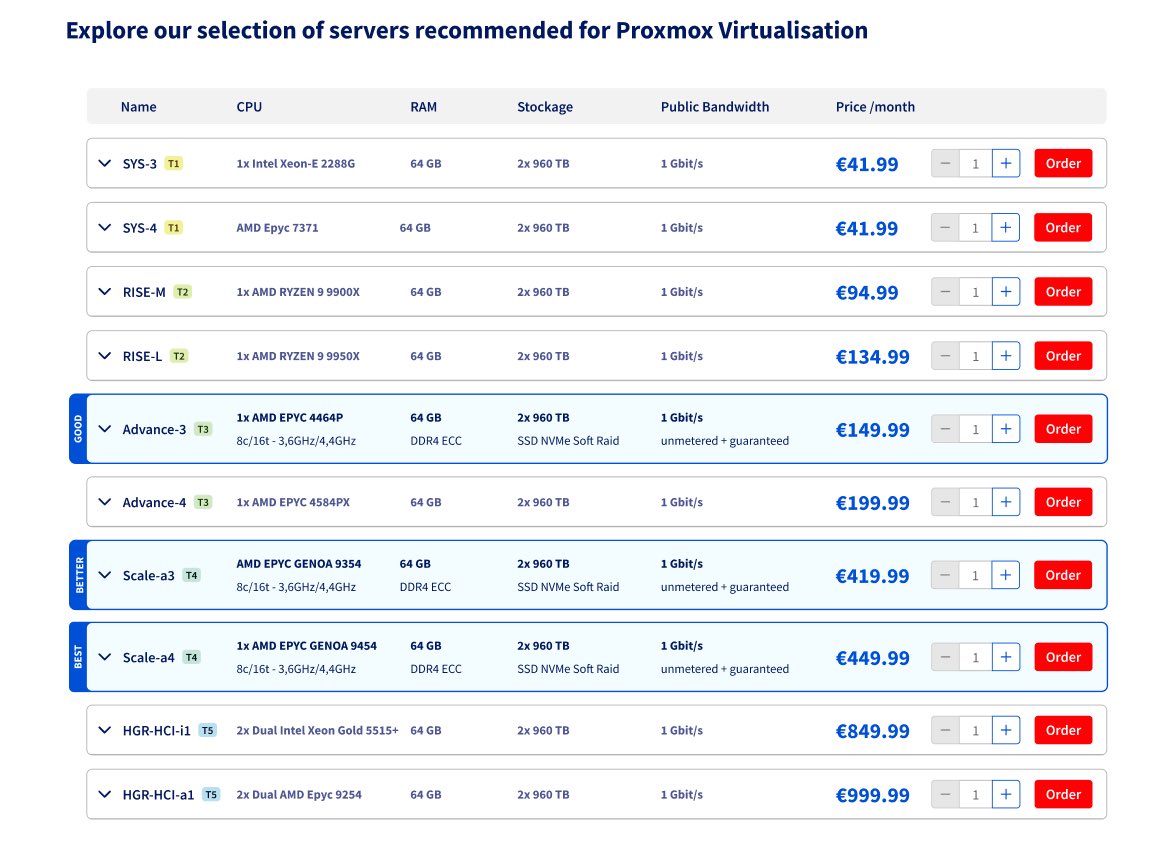Click the €849.99 price
Screen dimensions: 1165x858
tap(872, 731)
